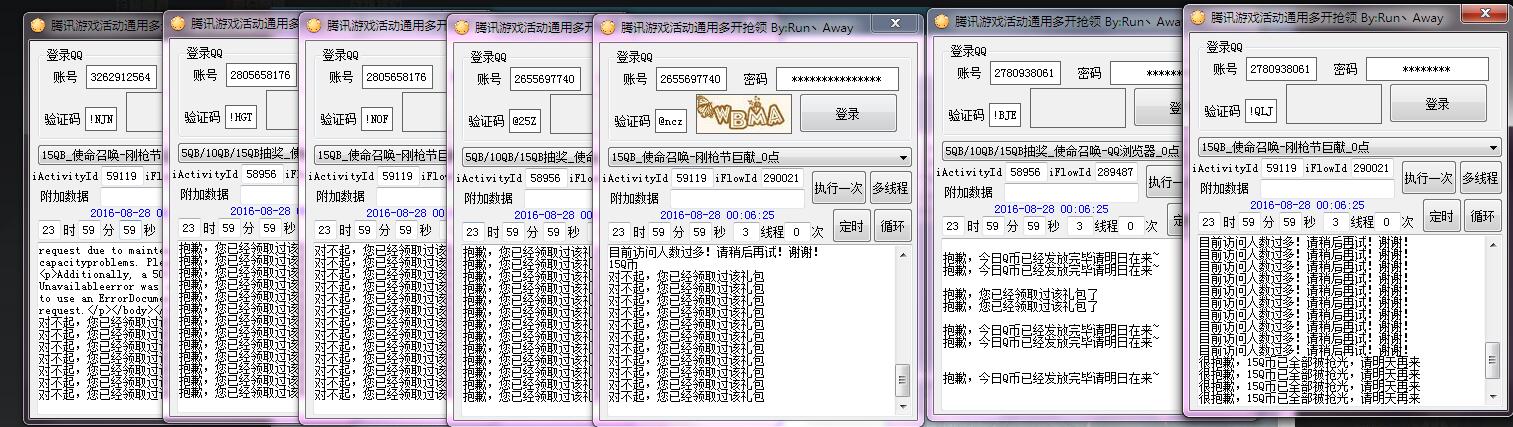
Task: Click password field in the @ncz captcha window
Action: [837, 78]
